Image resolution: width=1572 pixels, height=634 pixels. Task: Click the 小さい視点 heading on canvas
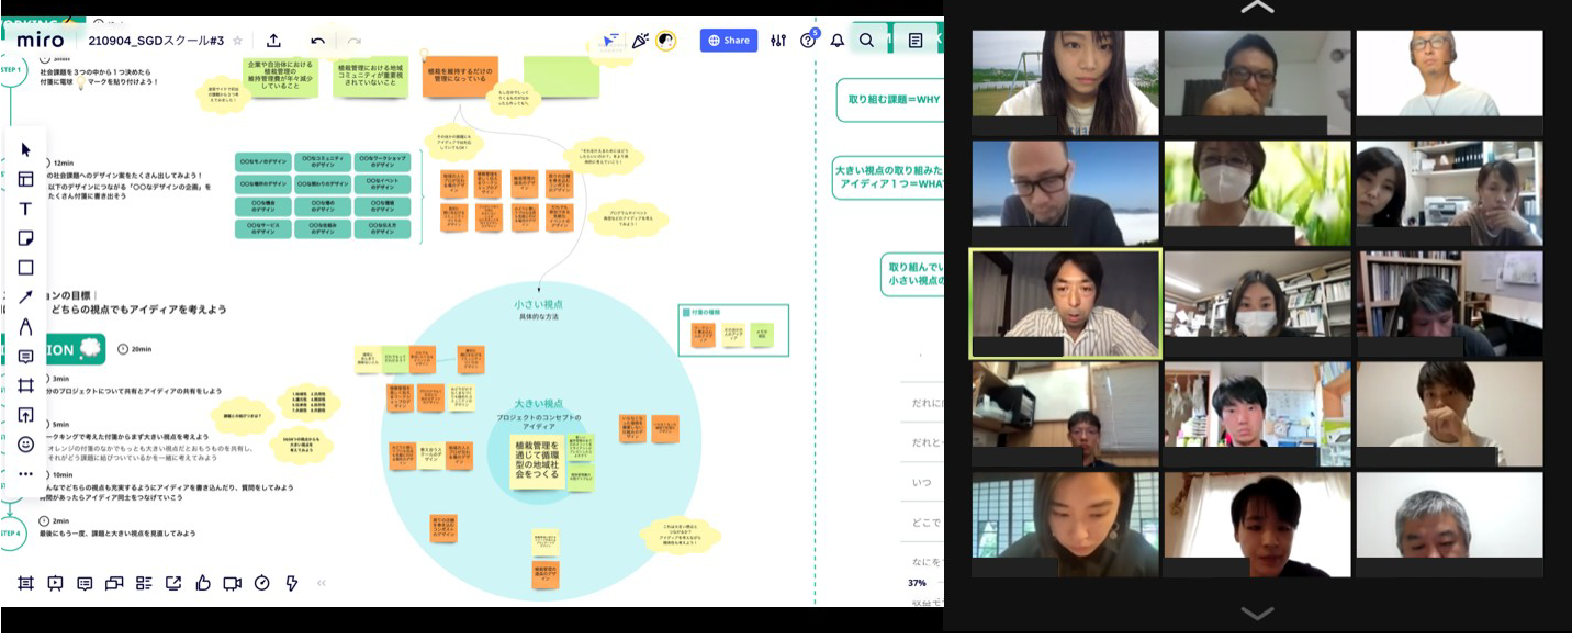pos(538,304)
